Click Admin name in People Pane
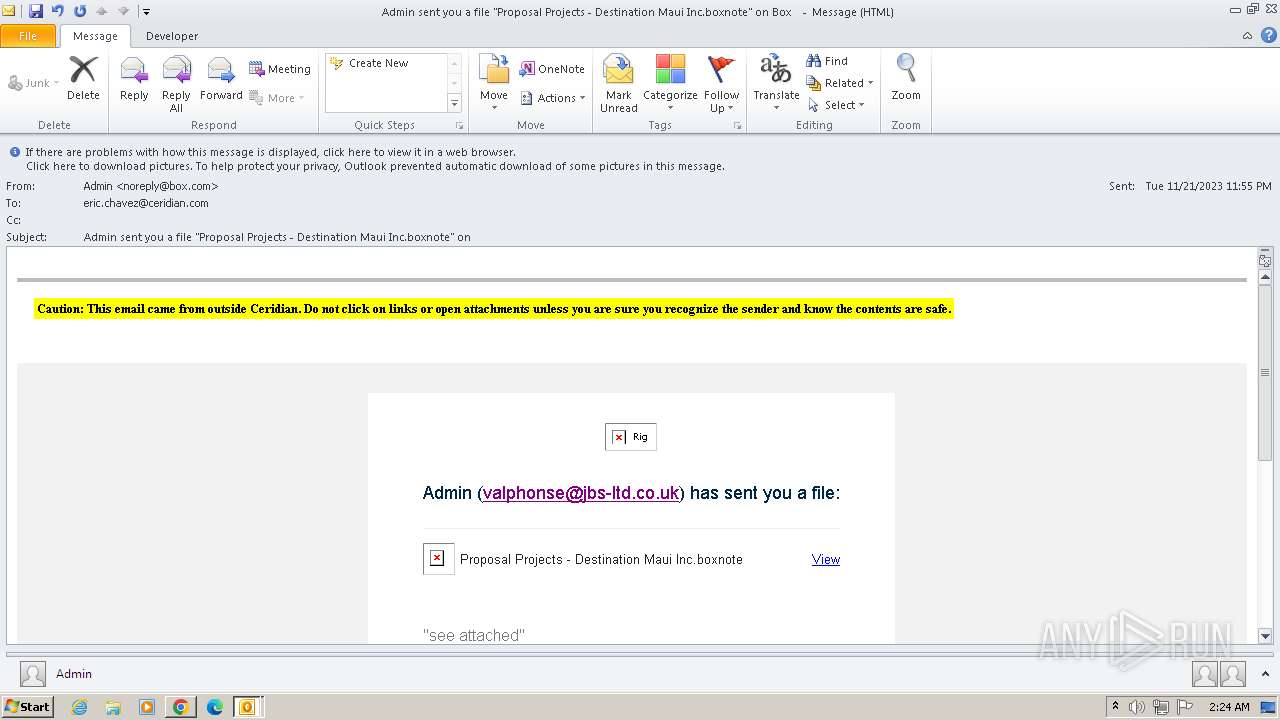The height and width of the screenshot is (720, 1280). tap(74, 674)
